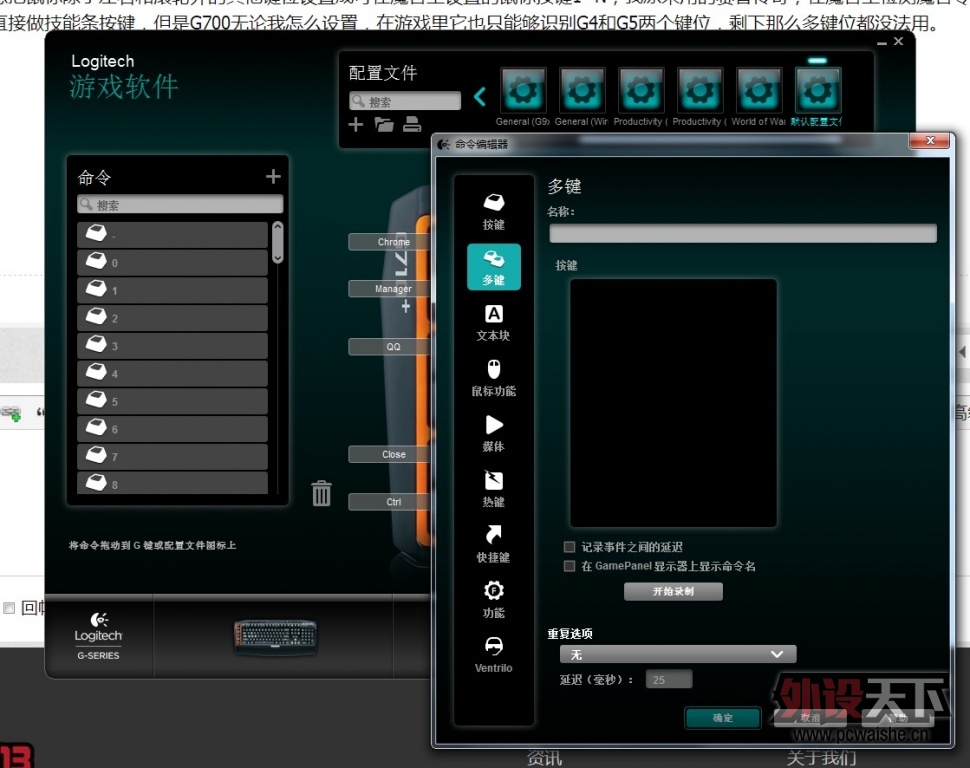Choose the 鼠标功能 mouse function option
Image resolution: width=970 pixels, height=768 pixels.
pyautogui.click(x=493, y=378)
